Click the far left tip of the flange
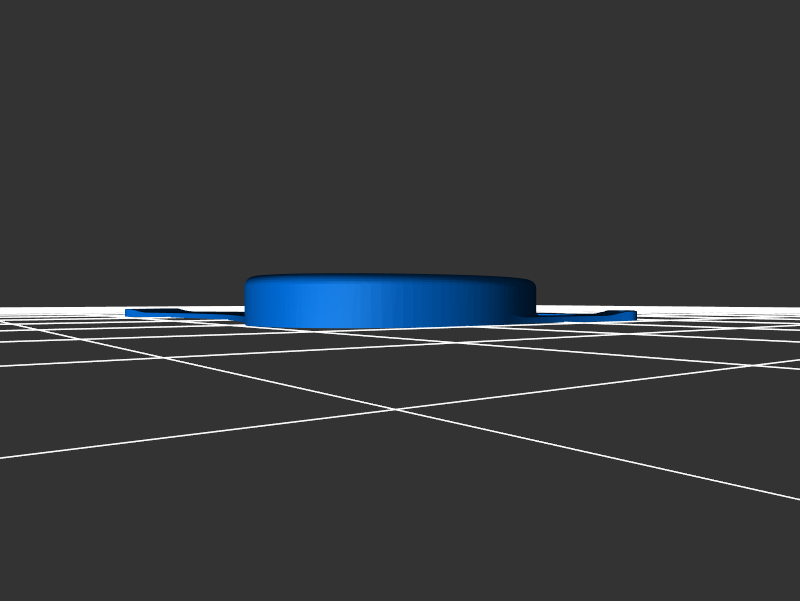 [129, 314]
